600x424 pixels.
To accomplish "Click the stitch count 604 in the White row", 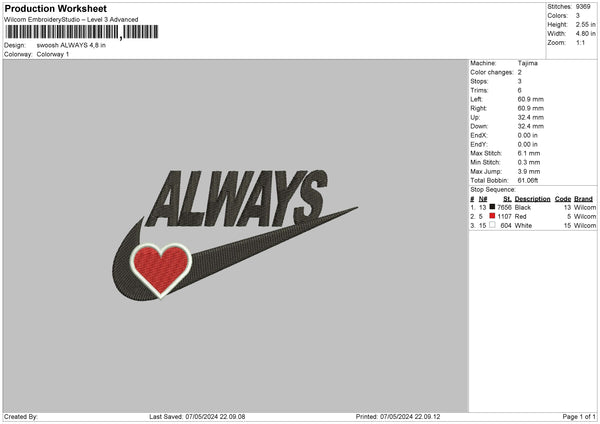I will click(x=506, y=226).
